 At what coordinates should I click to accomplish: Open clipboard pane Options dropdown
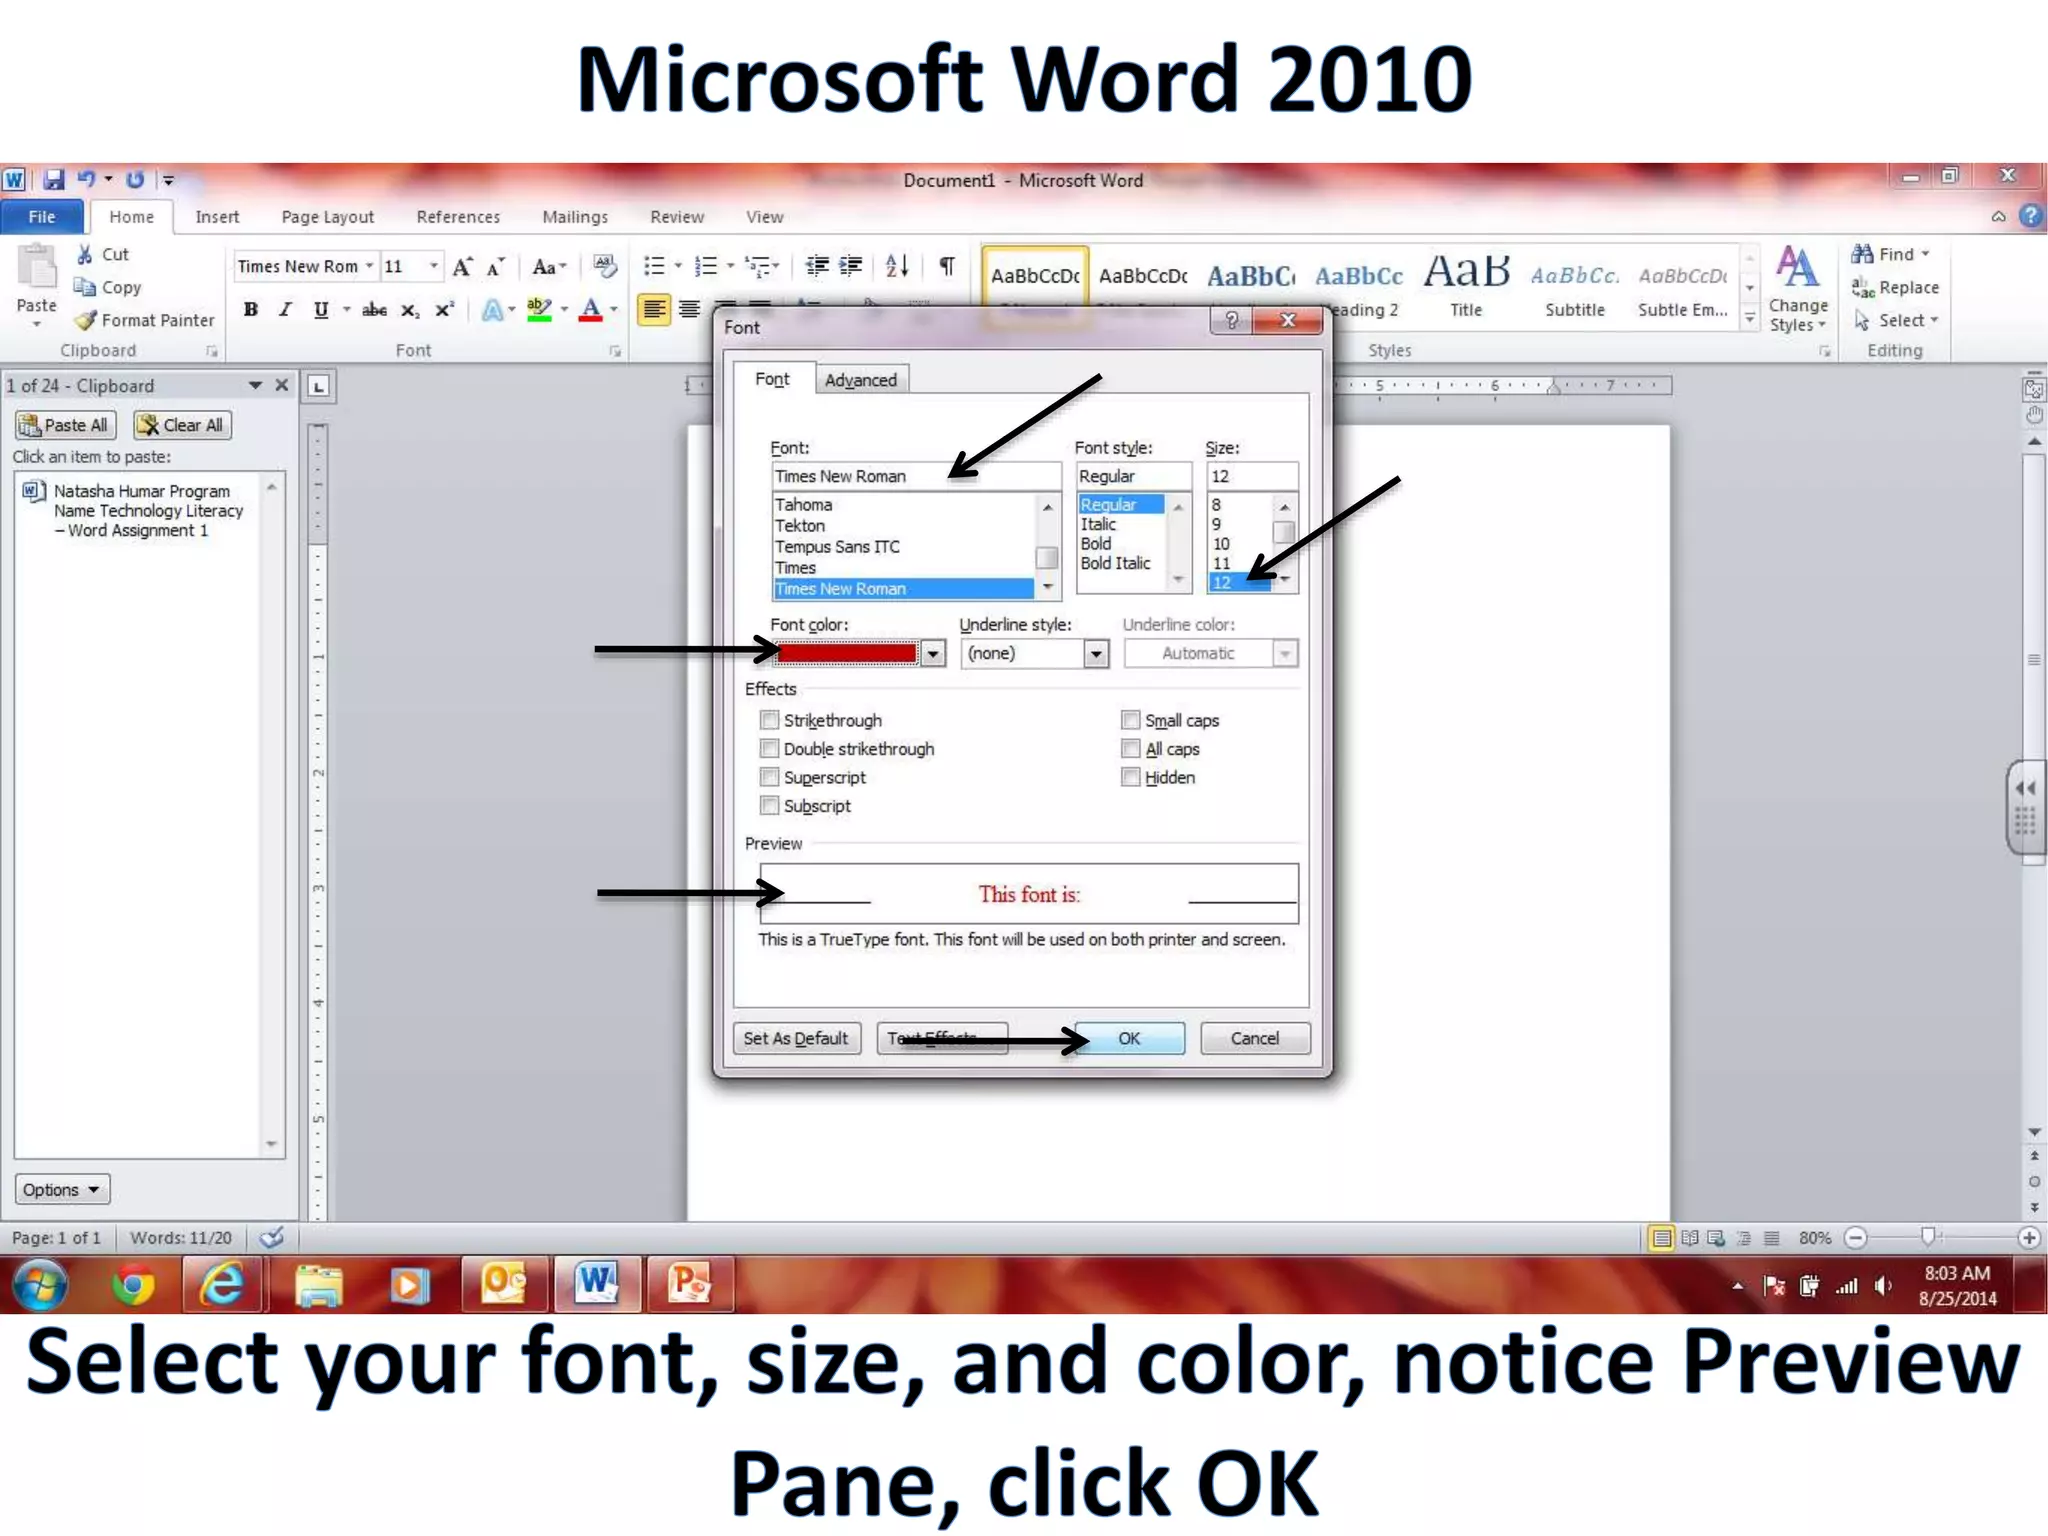62,1190
